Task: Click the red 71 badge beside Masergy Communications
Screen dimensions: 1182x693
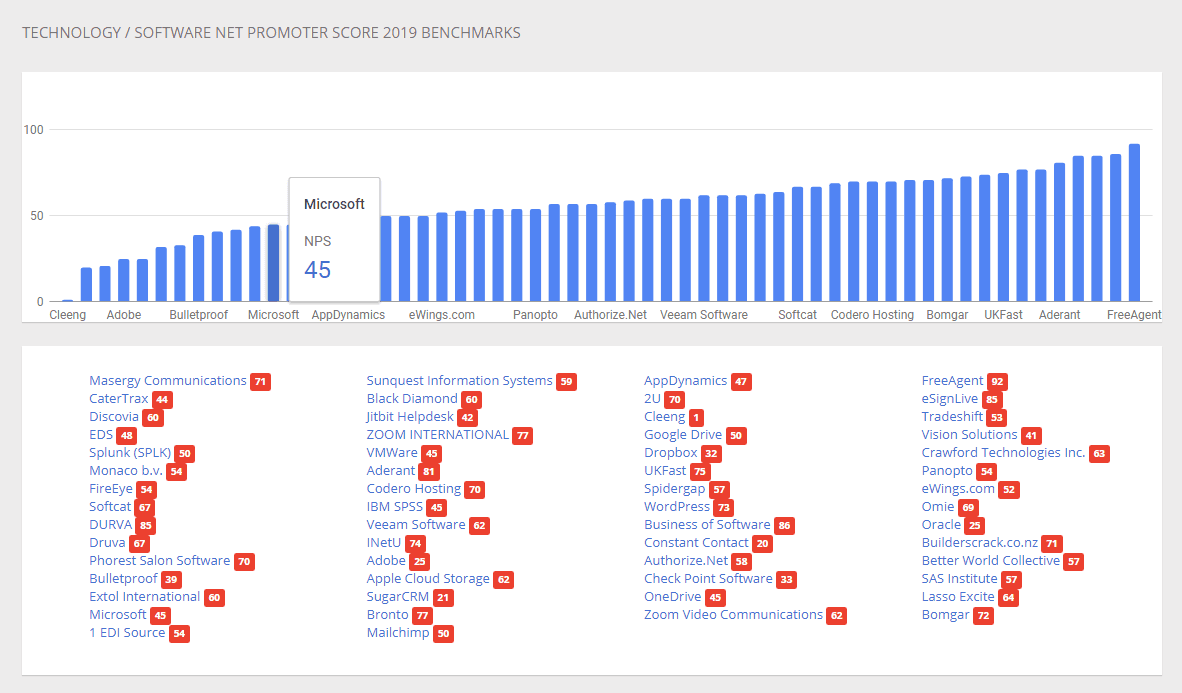Action: tap(261, 381)
